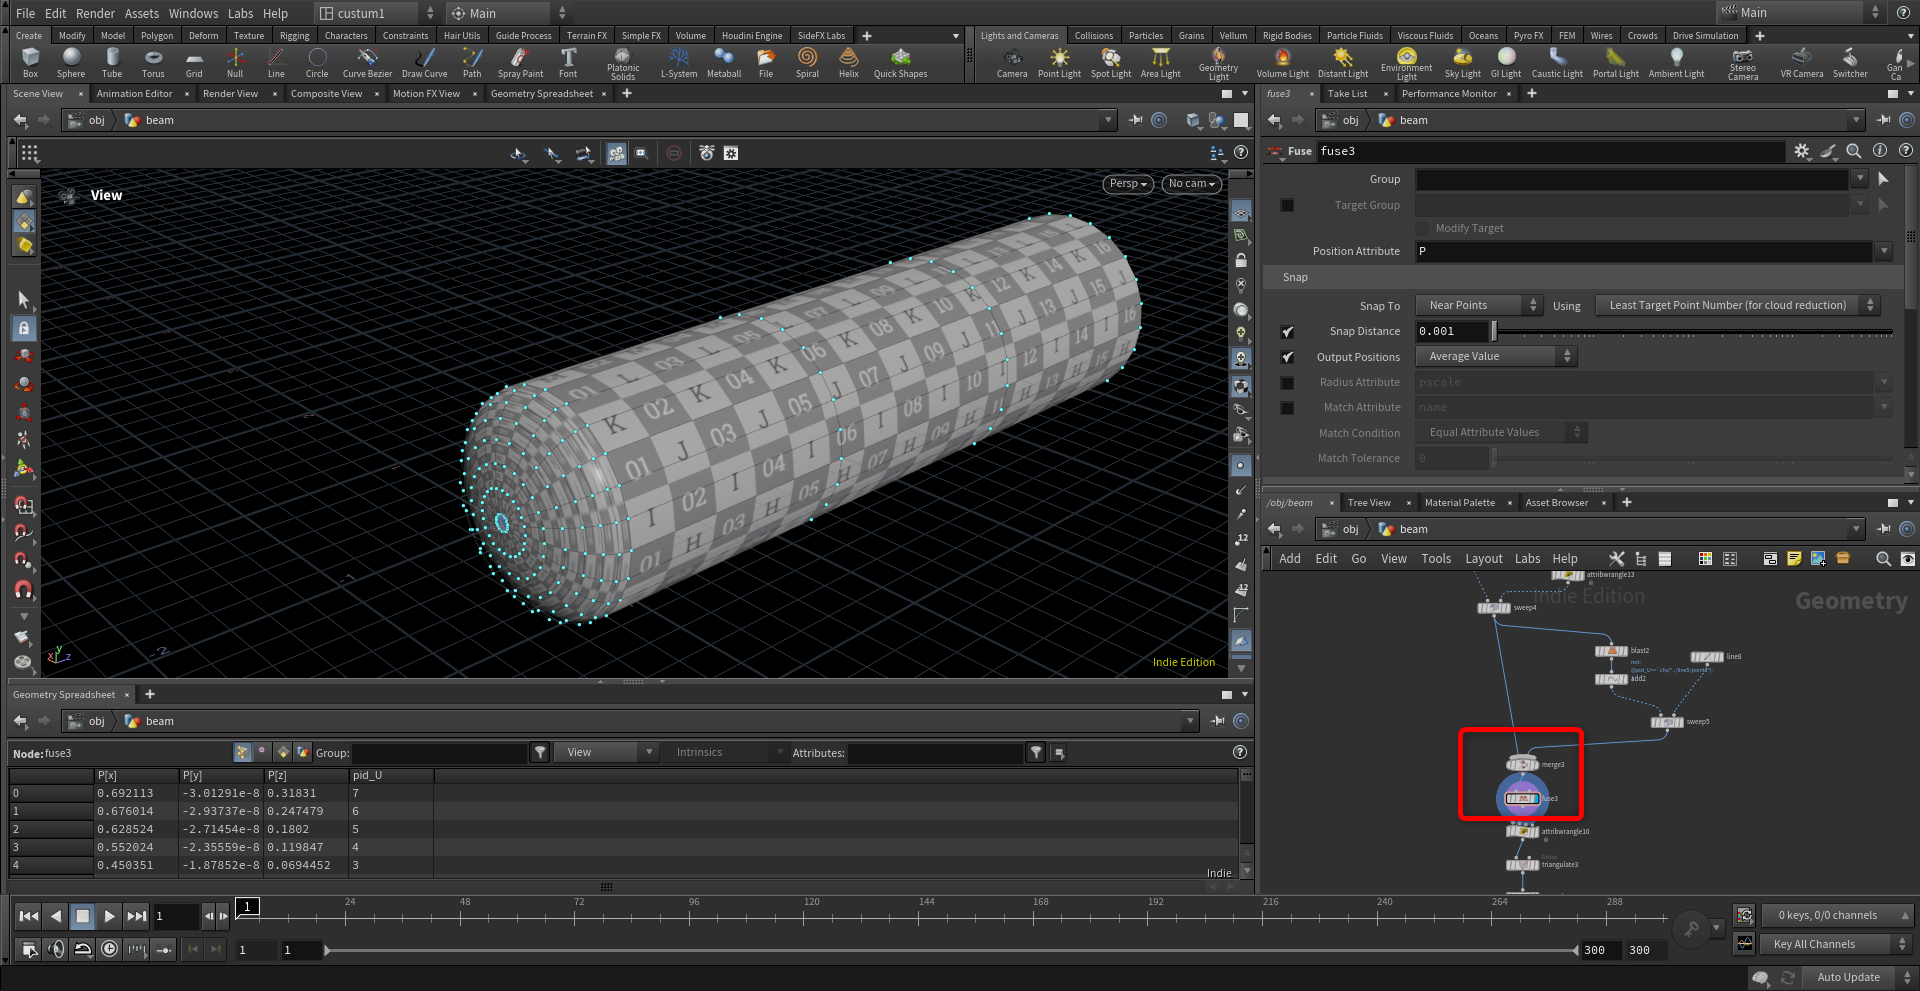The image size is (1920, 991).
Task: Click the Snap Distance value field
Action: (x=1451, y=332)
